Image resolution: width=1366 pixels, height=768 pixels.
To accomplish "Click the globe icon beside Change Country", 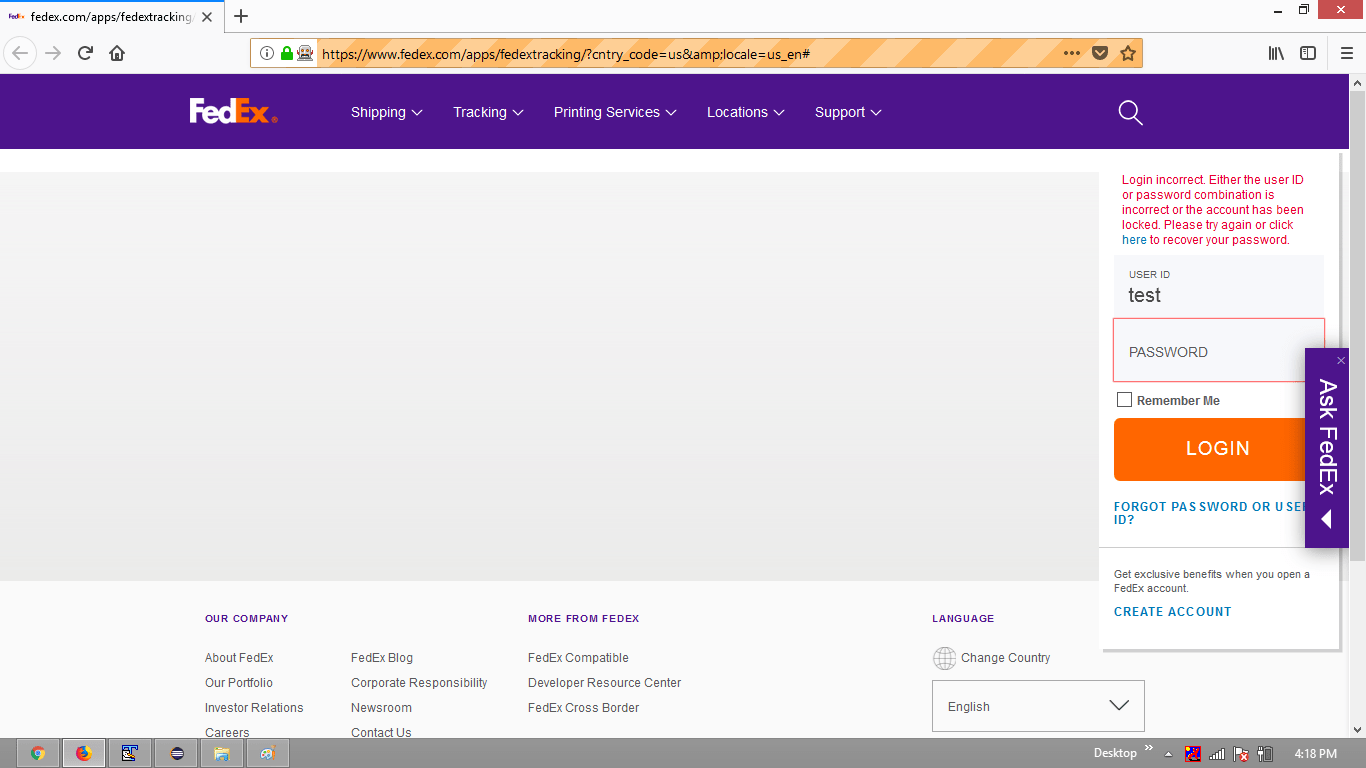I will pos(944,658).
